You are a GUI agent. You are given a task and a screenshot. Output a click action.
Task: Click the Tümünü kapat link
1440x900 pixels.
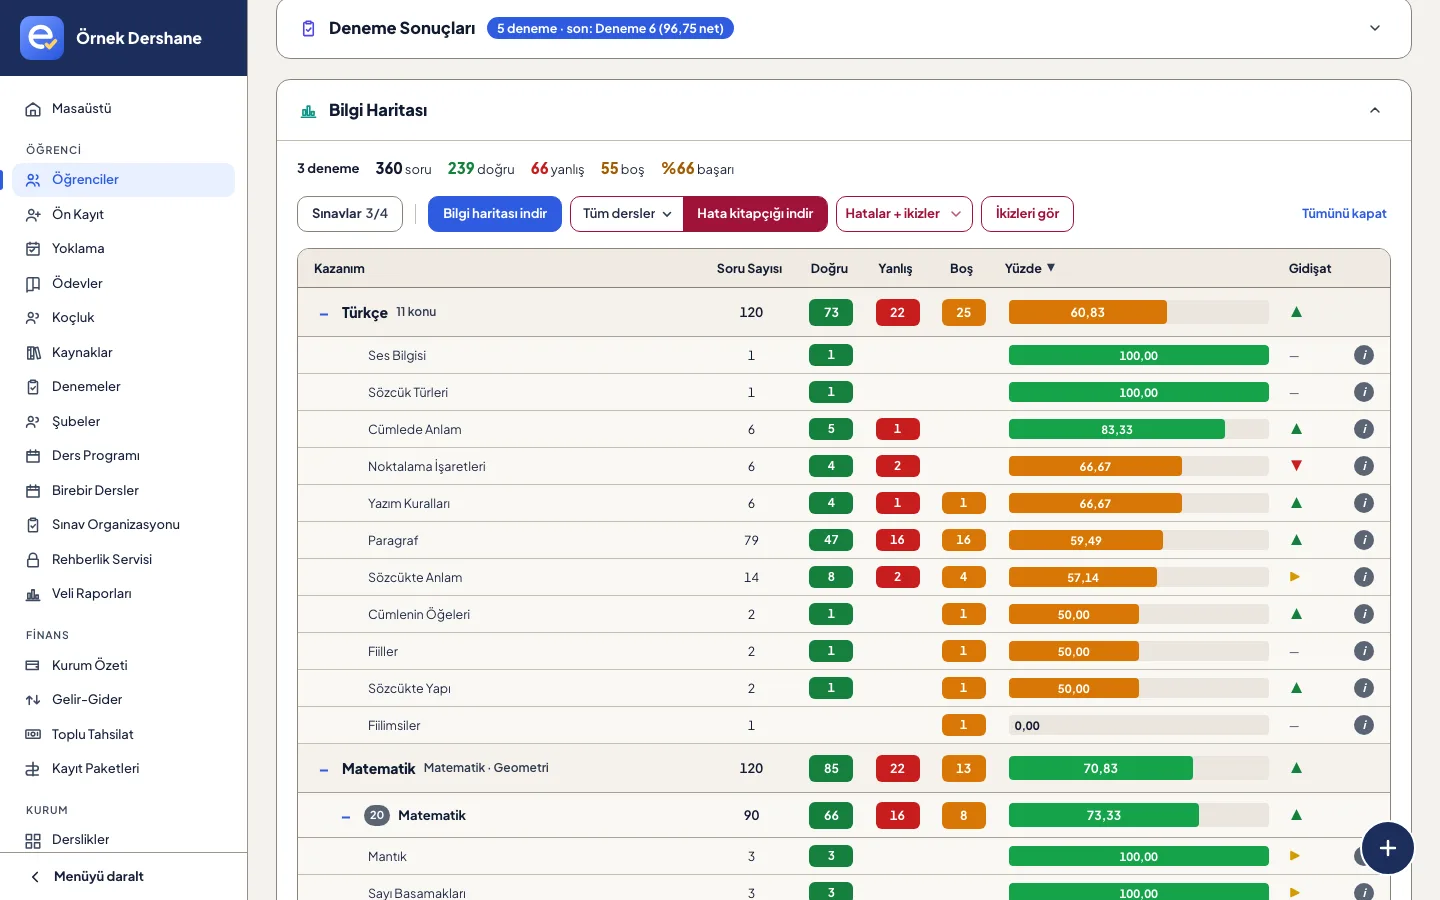(1344, 214)
